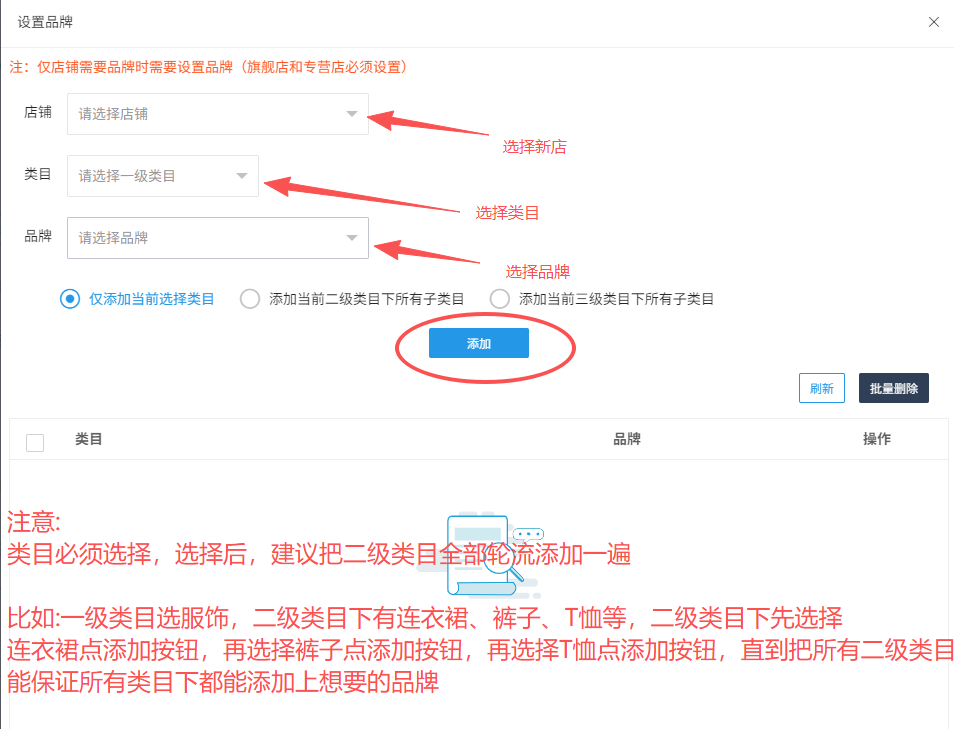Open the 请选择一级类目 dropdown
The width and height of the screenshot is (954, 729).
163,176
